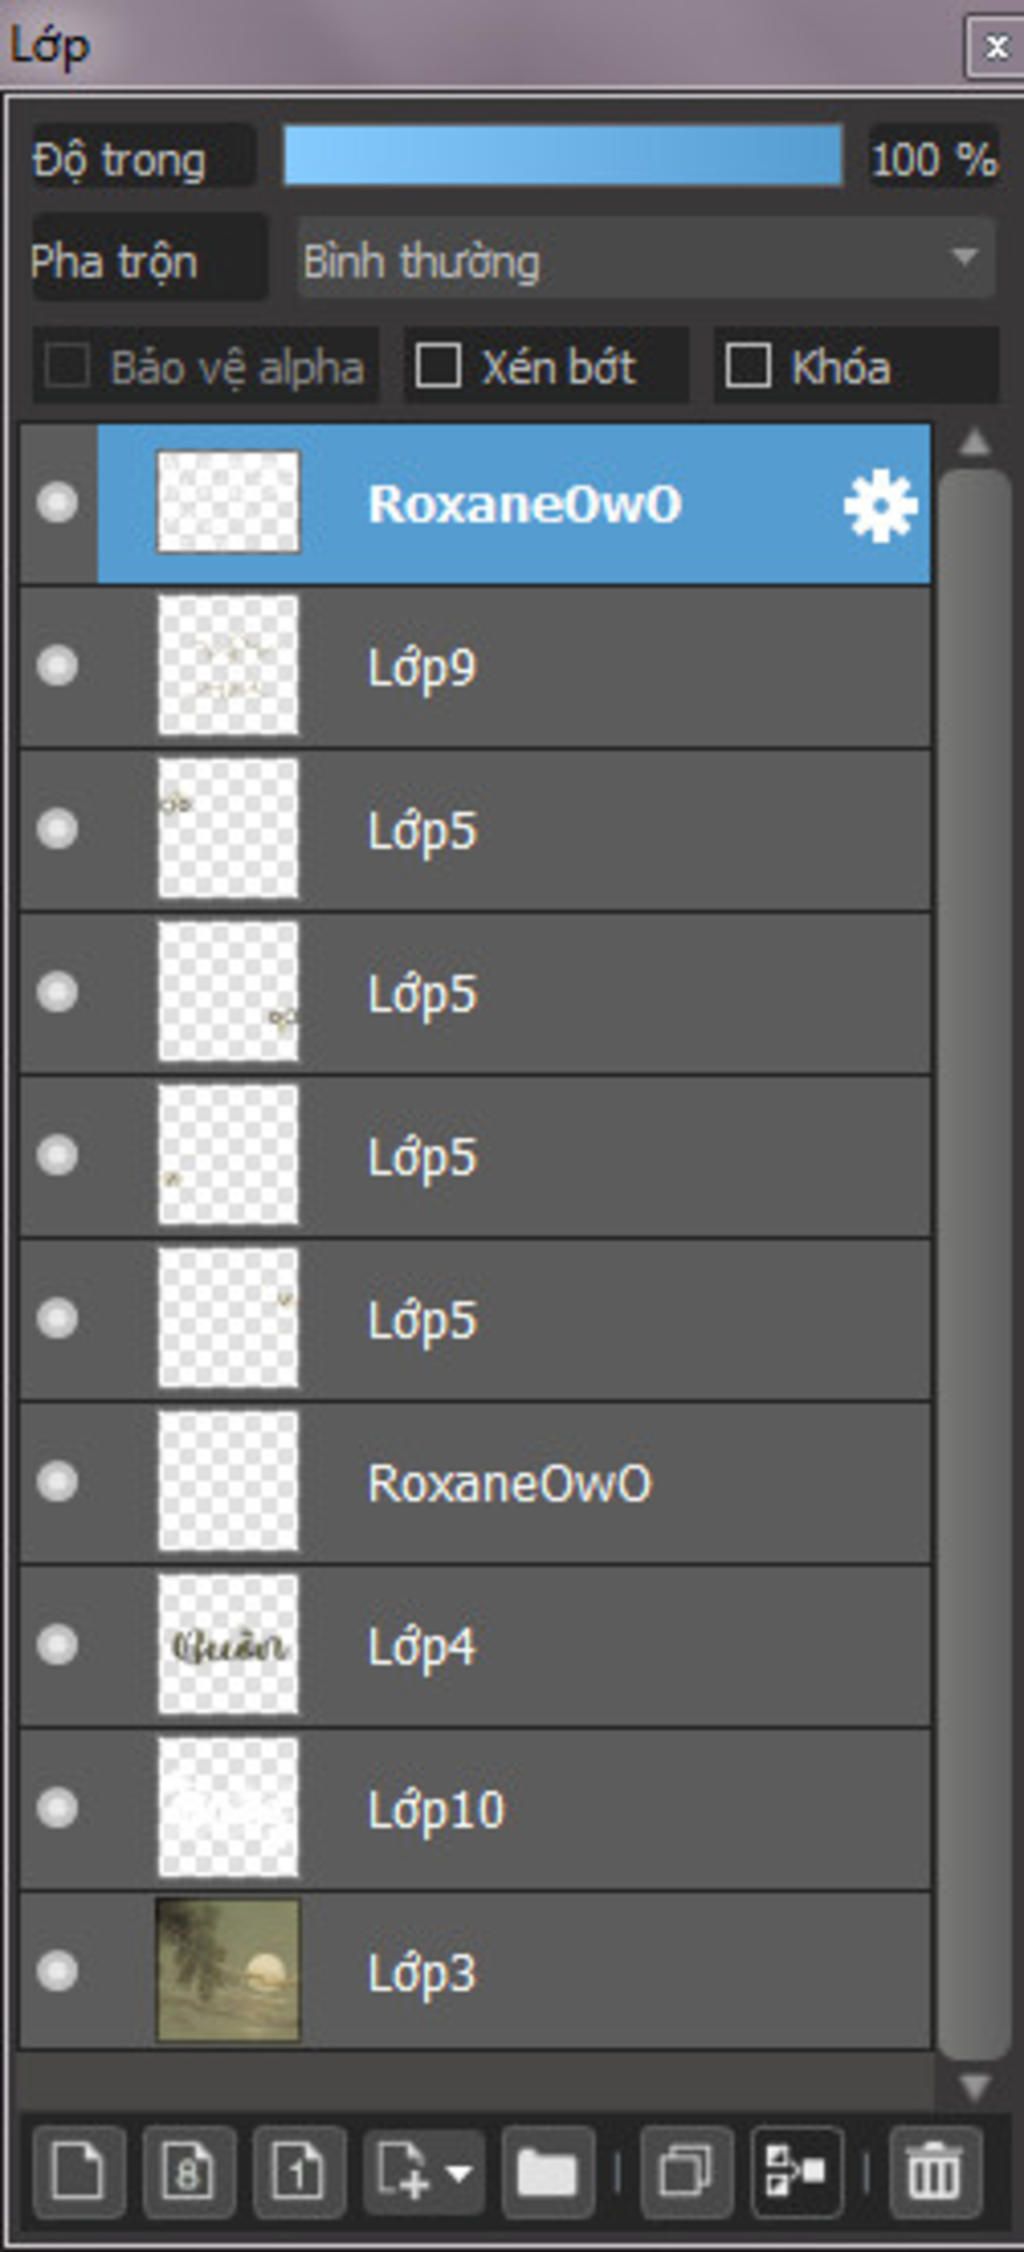Image resolution: width=1024 pixels, height=2252 pixels.
Task: Tick the Khóa lock checkbox
Action: (x=748, y=366)
